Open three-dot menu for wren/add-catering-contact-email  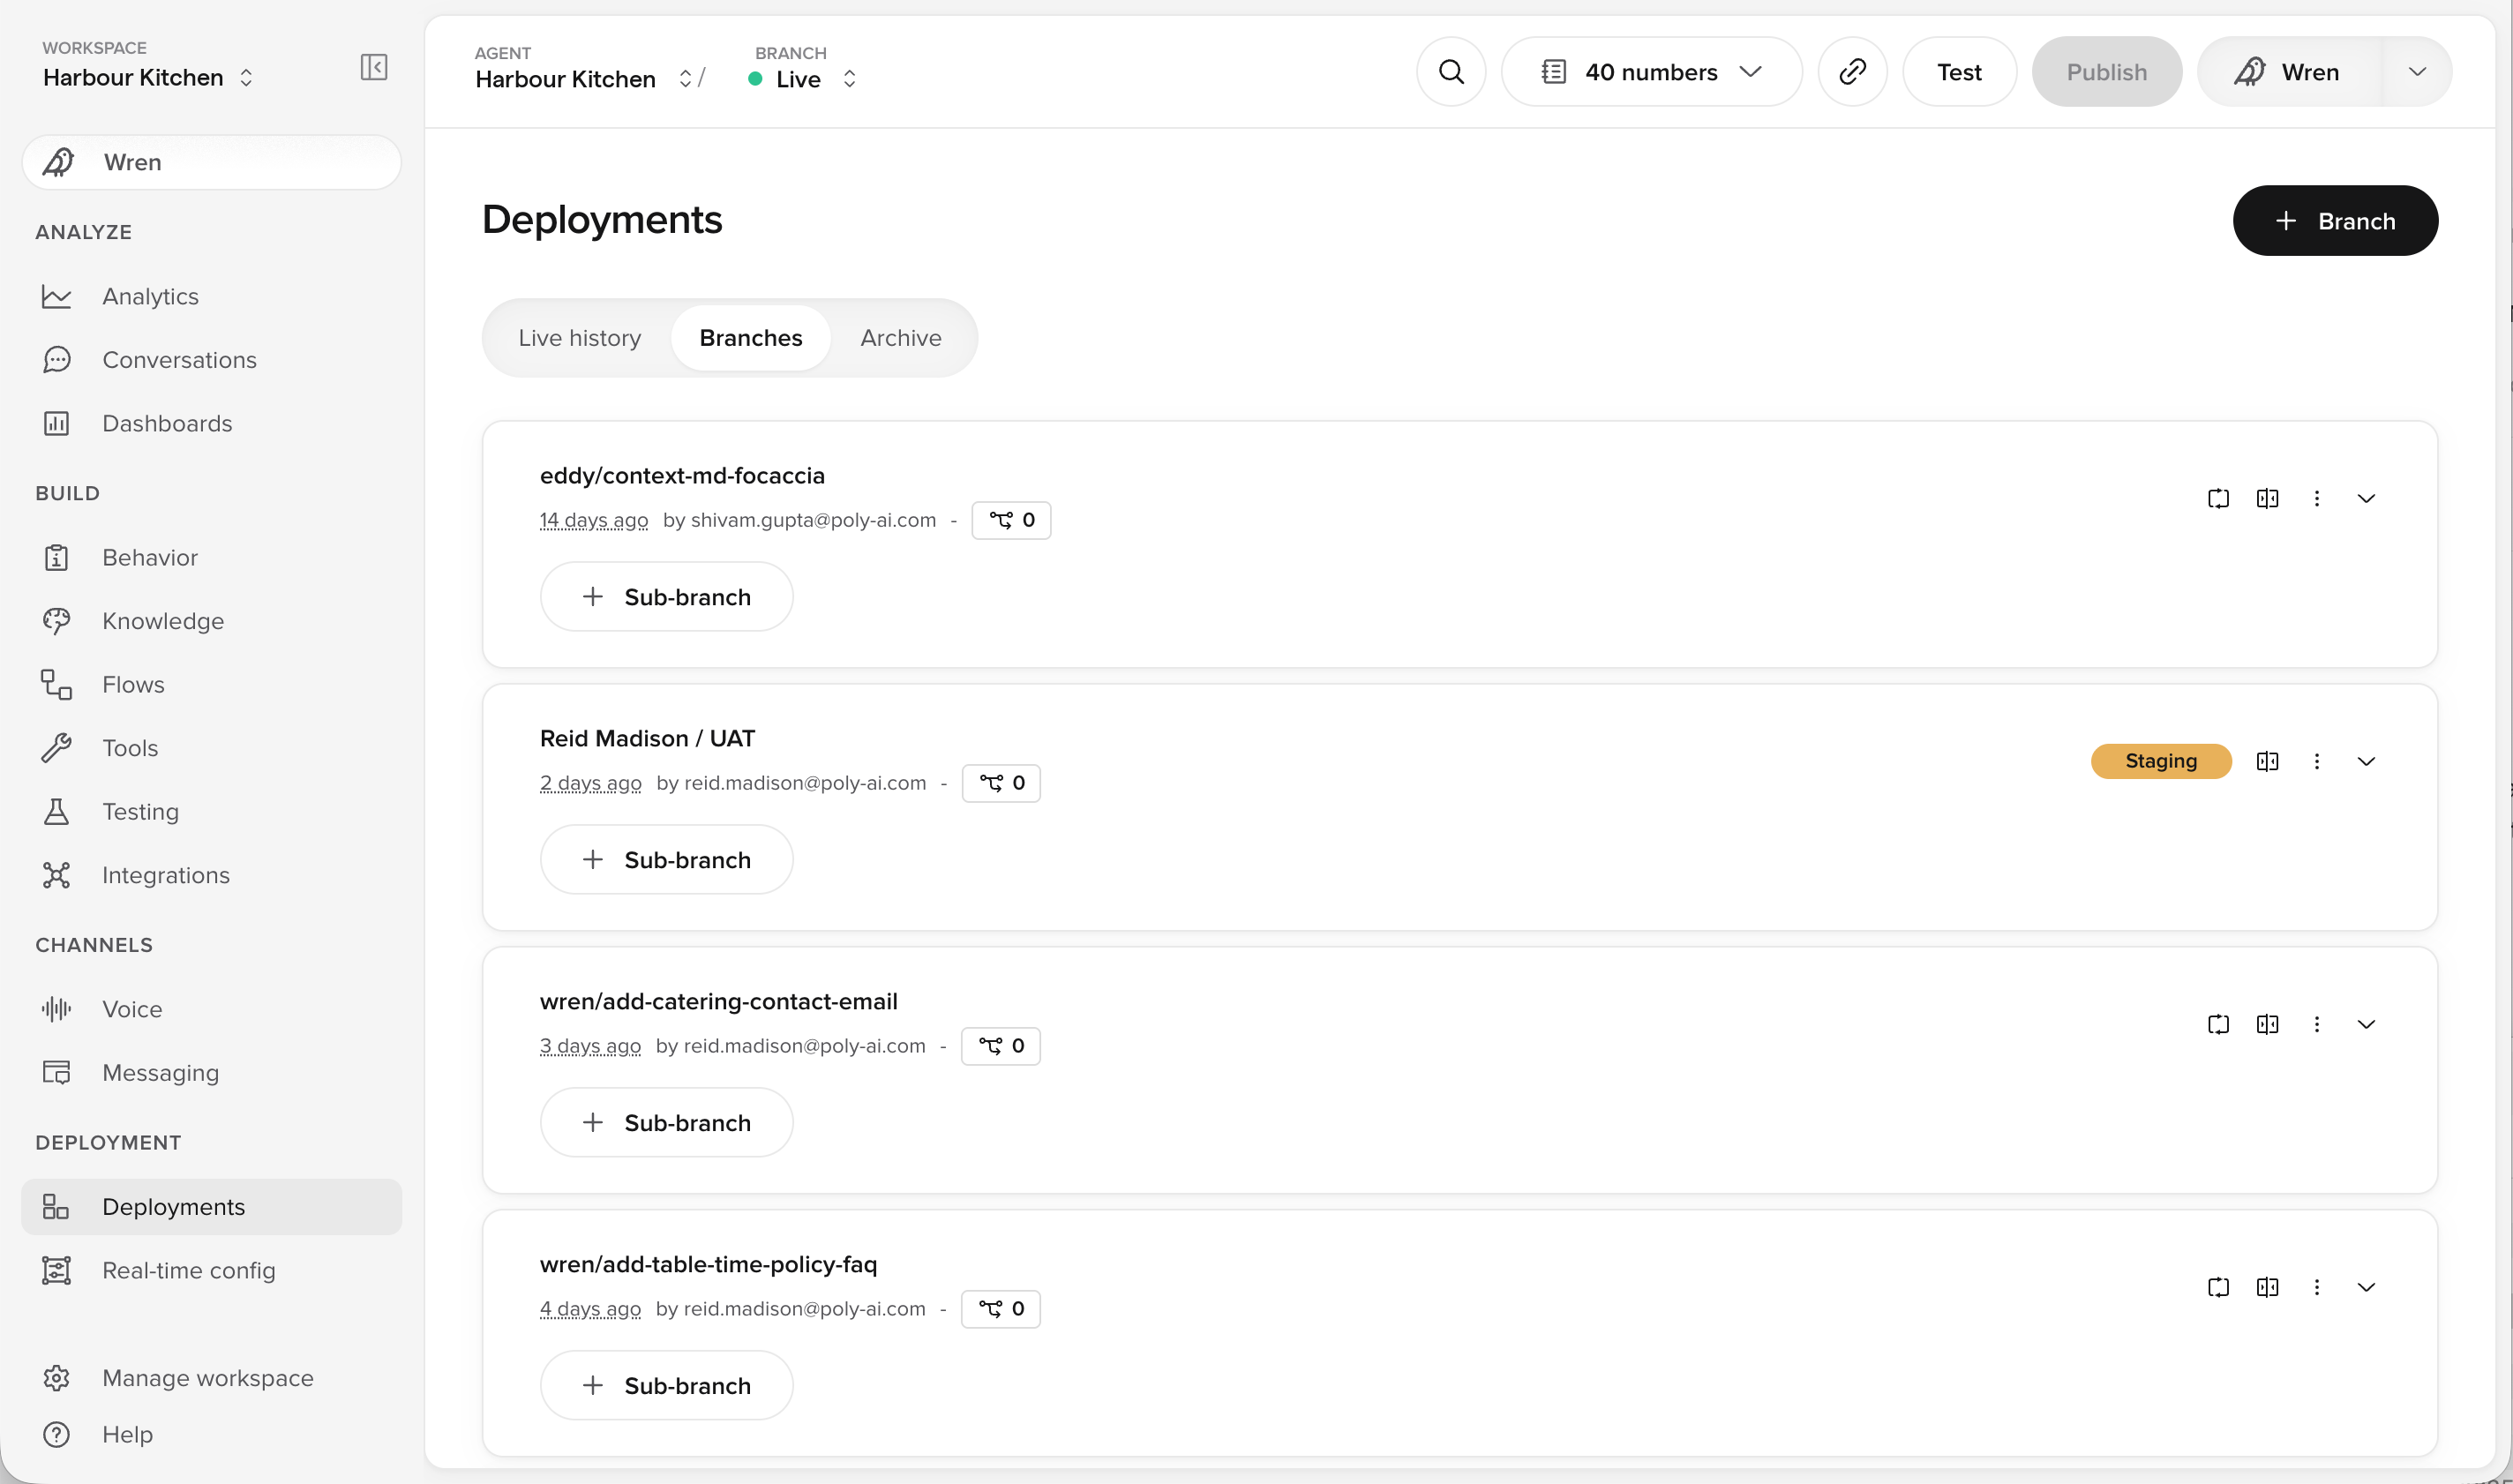[2316, 1024]
